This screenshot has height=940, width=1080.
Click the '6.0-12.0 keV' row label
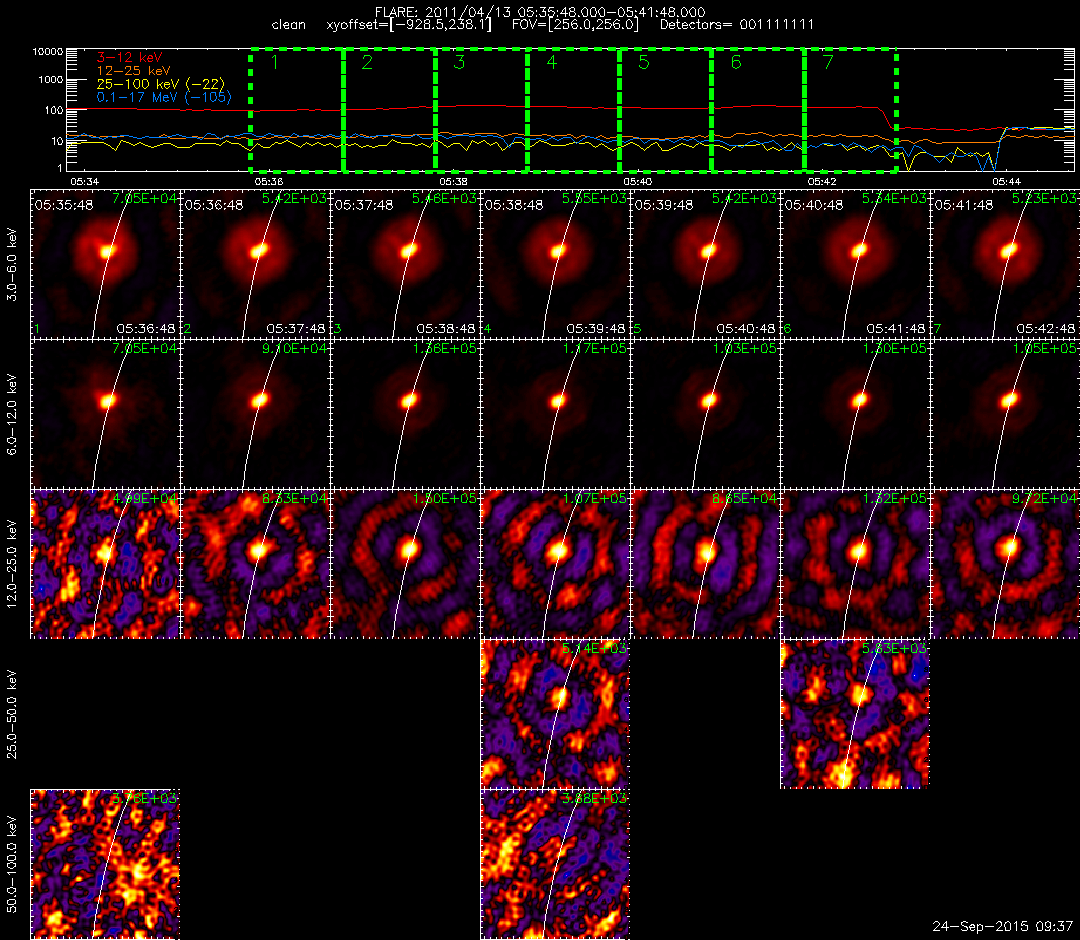(12, 415)
